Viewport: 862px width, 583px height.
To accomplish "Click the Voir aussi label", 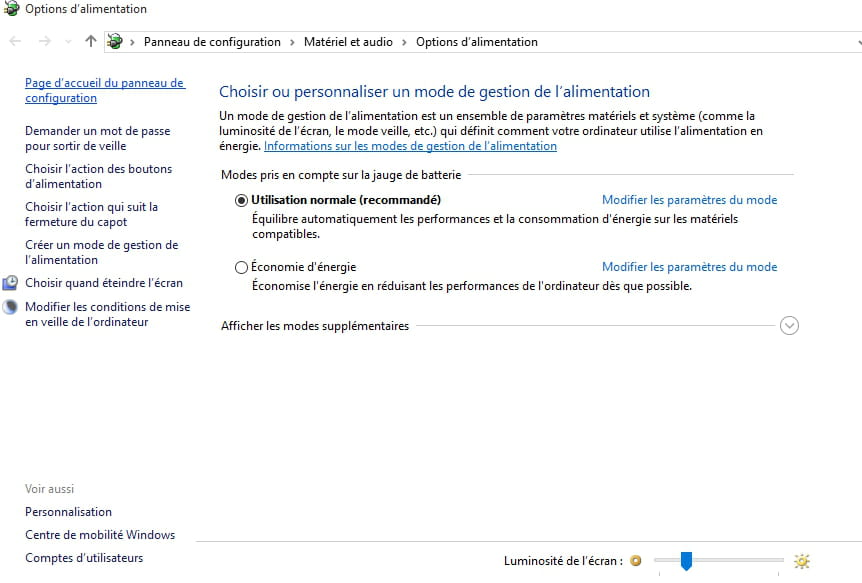I will click(49, 488).
